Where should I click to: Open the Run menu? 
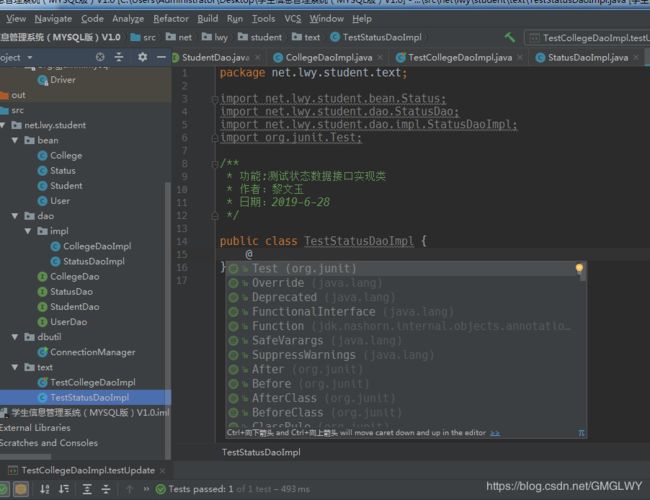pos(235,19)
